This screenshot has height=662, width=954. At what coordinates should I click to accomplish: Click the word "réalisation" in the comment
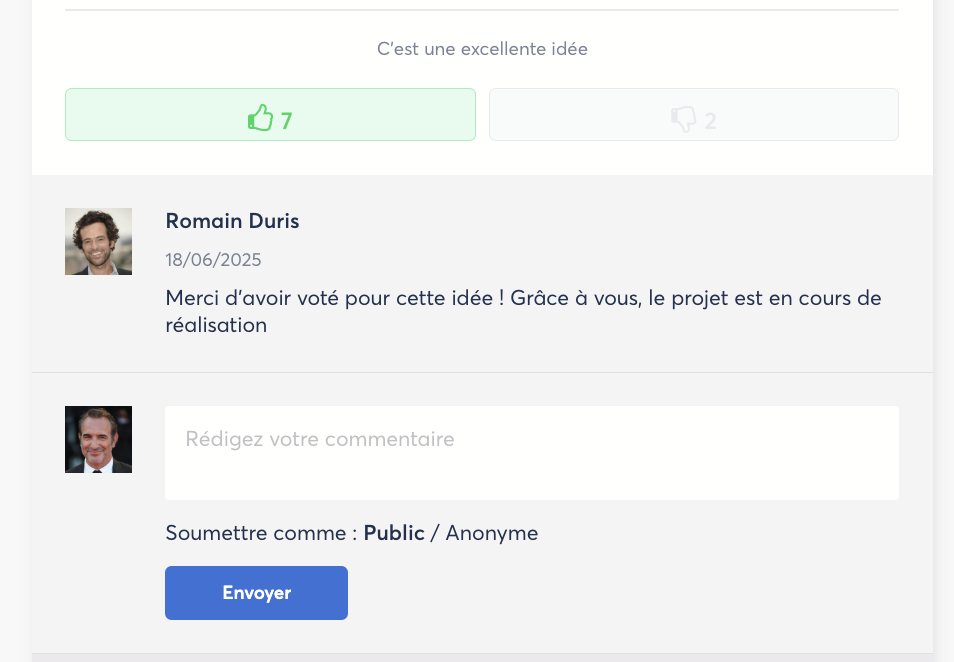(x=216, y=325)
